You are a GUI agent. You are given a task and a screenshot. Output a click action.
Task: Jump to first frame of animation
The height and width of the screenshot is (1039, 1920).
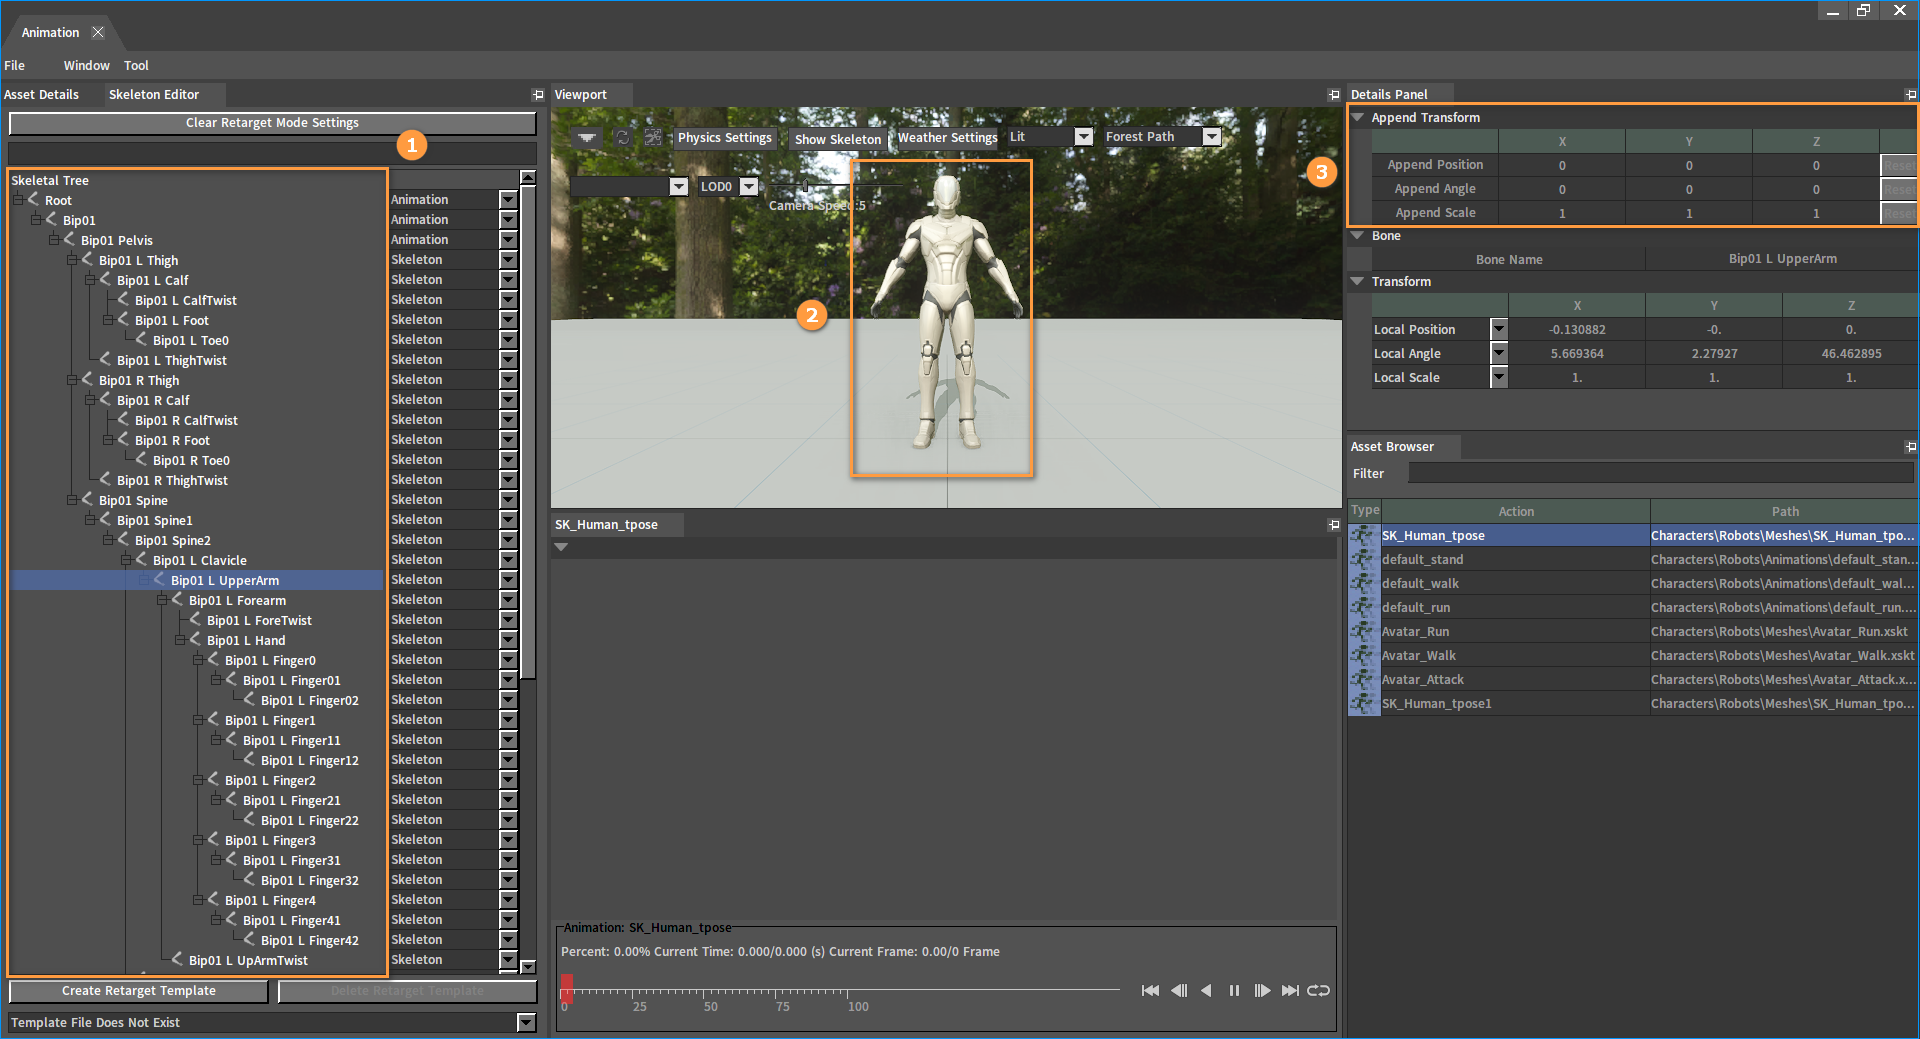pyautogui.click(x=1150, y=990)
